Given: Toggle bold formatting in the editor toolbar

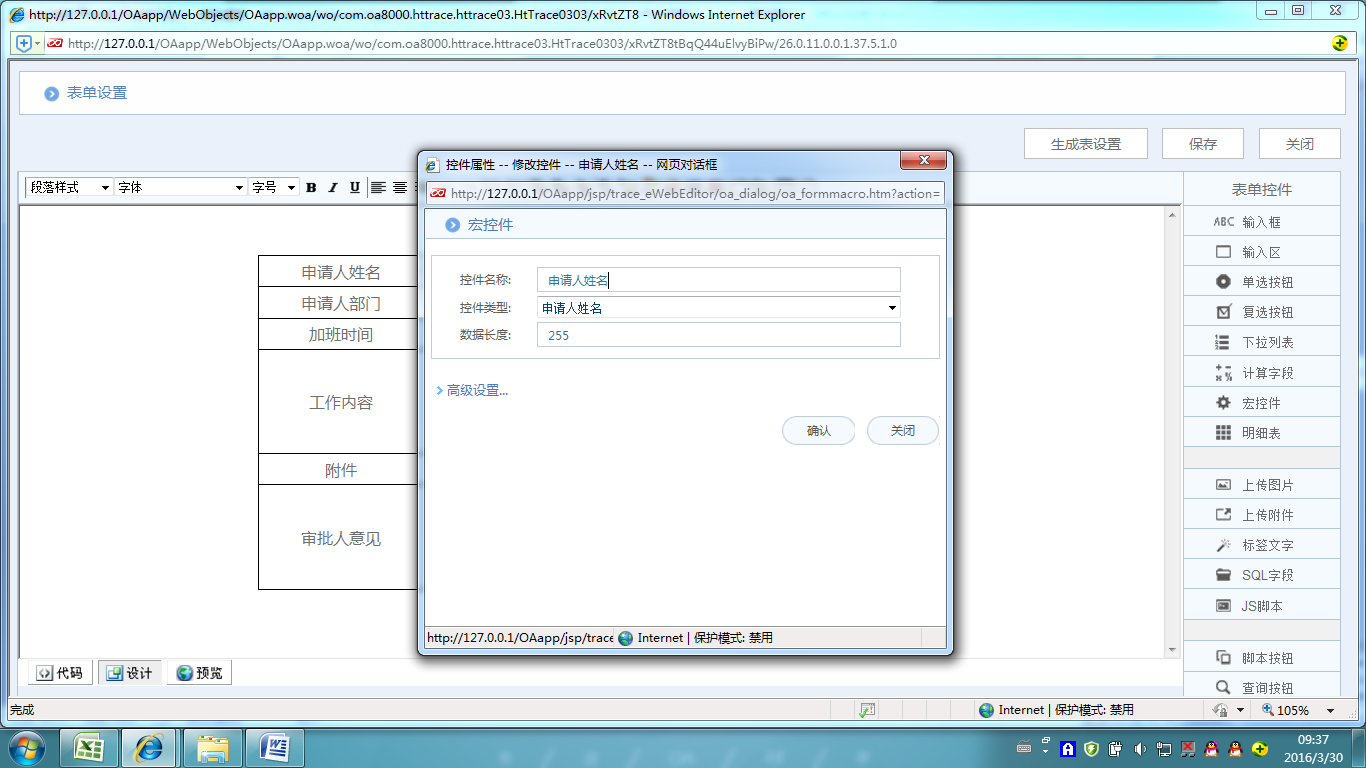Looking at the screenshot, I should (x=311, y=187).
